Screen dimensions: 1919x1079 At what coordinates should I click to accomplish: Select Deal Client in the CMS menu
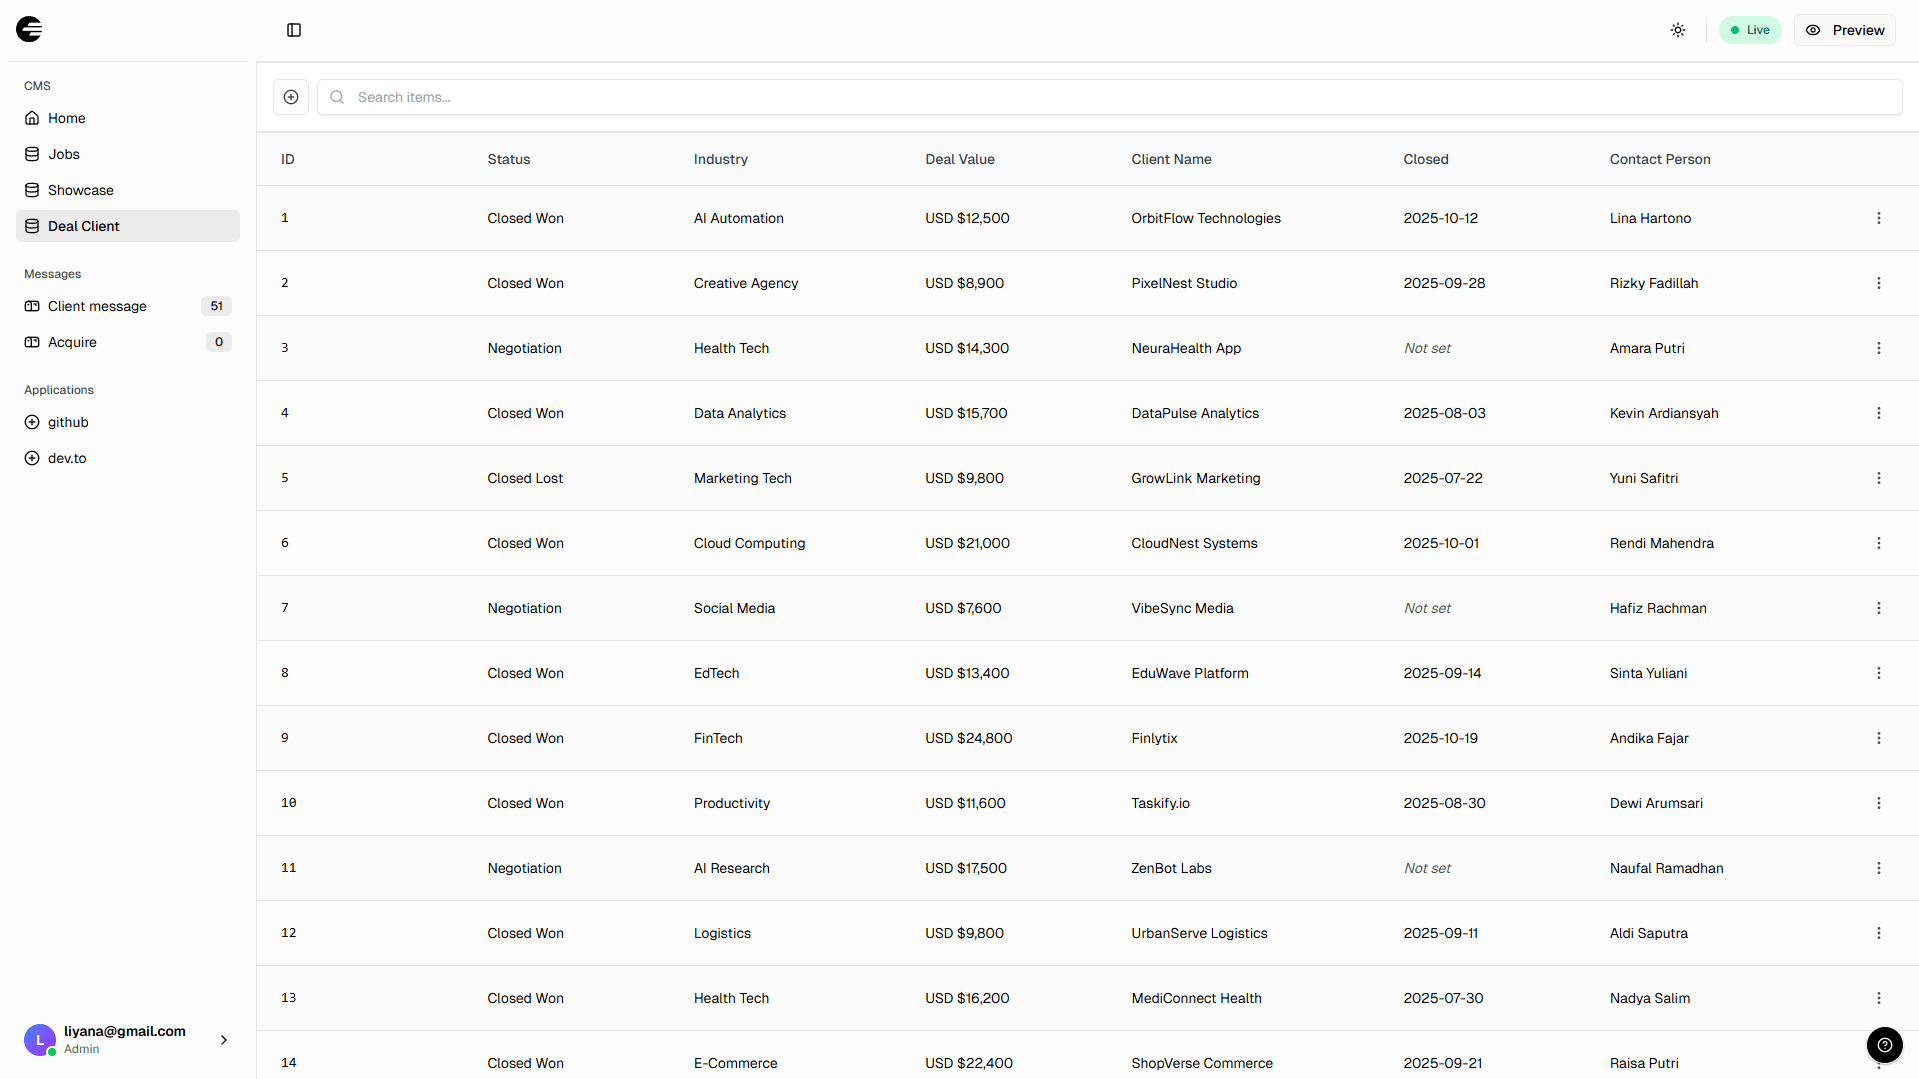pos(84,226)
